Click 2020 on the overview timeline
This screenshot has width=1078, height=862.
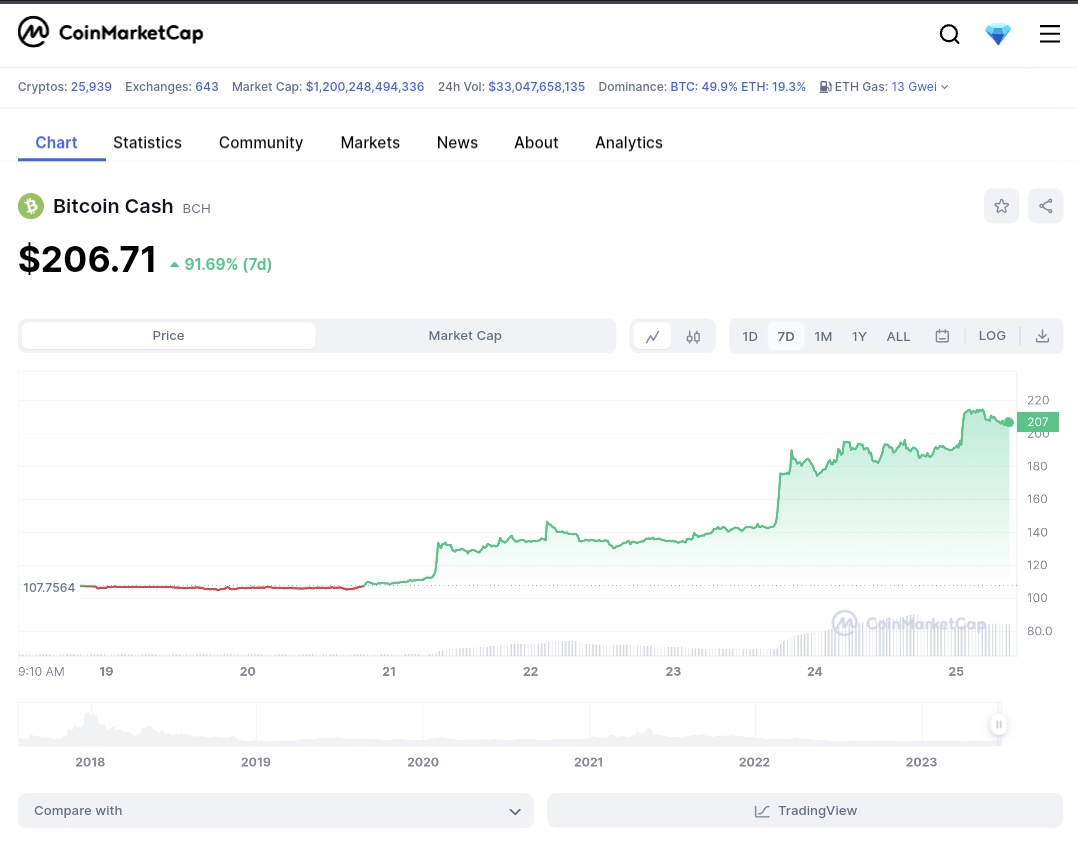coord(422,762)
